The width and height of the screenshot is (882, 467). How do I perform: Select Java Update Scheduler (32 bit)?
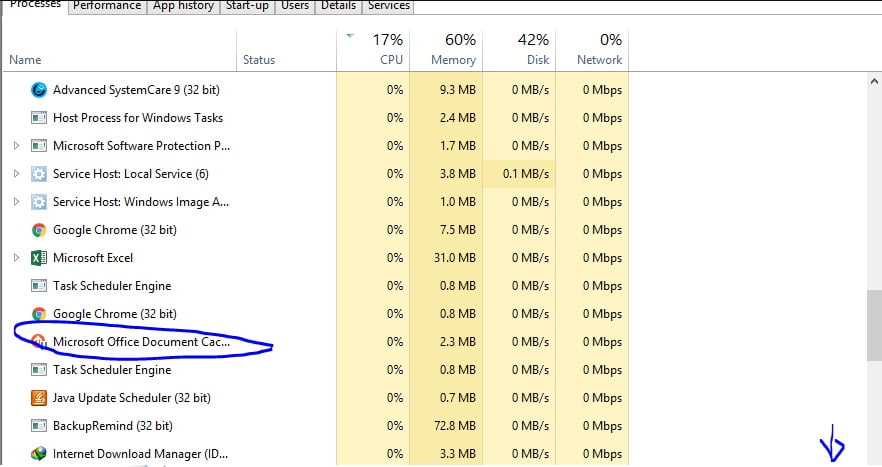click(x=132, y=398)
